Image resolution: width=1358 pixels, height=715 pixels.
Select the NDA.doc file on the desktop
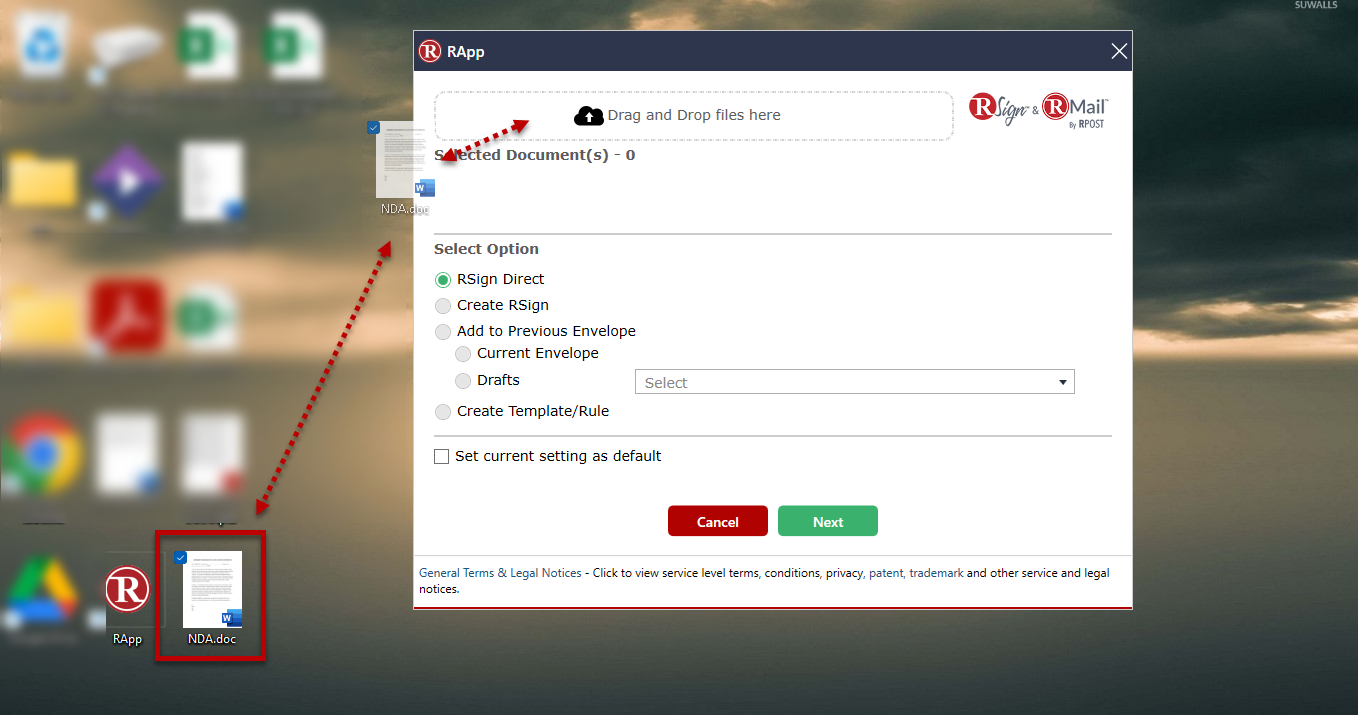211,597
